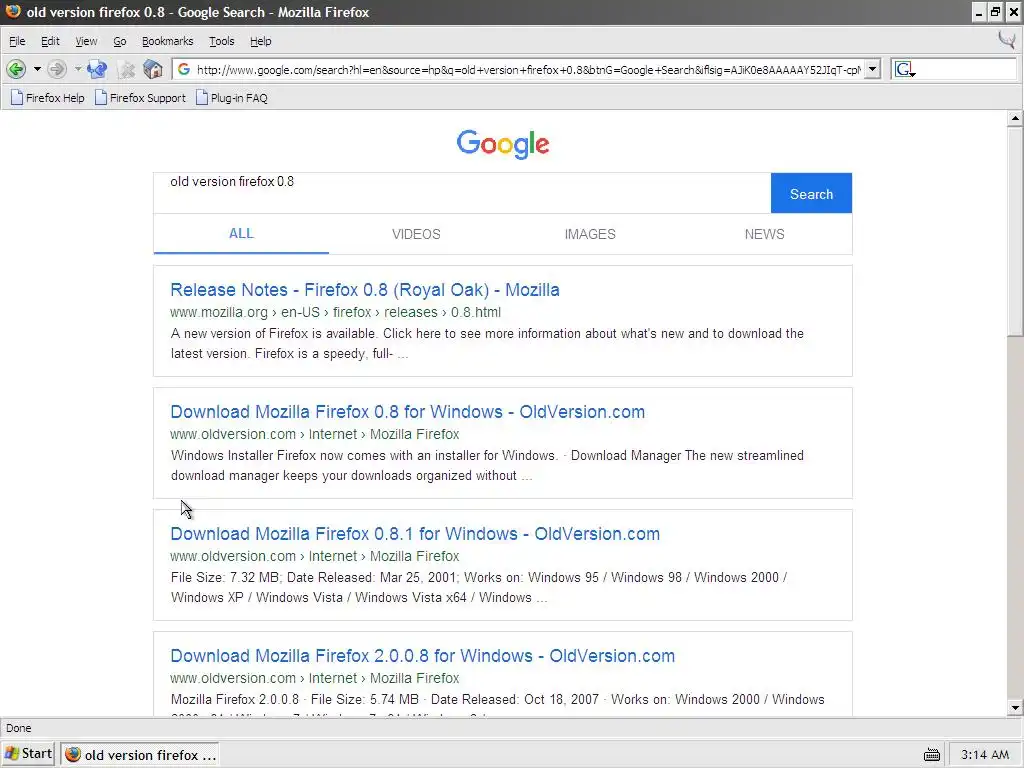Click the blue Search button
The image size is (1024, 768).
(811, 193)
